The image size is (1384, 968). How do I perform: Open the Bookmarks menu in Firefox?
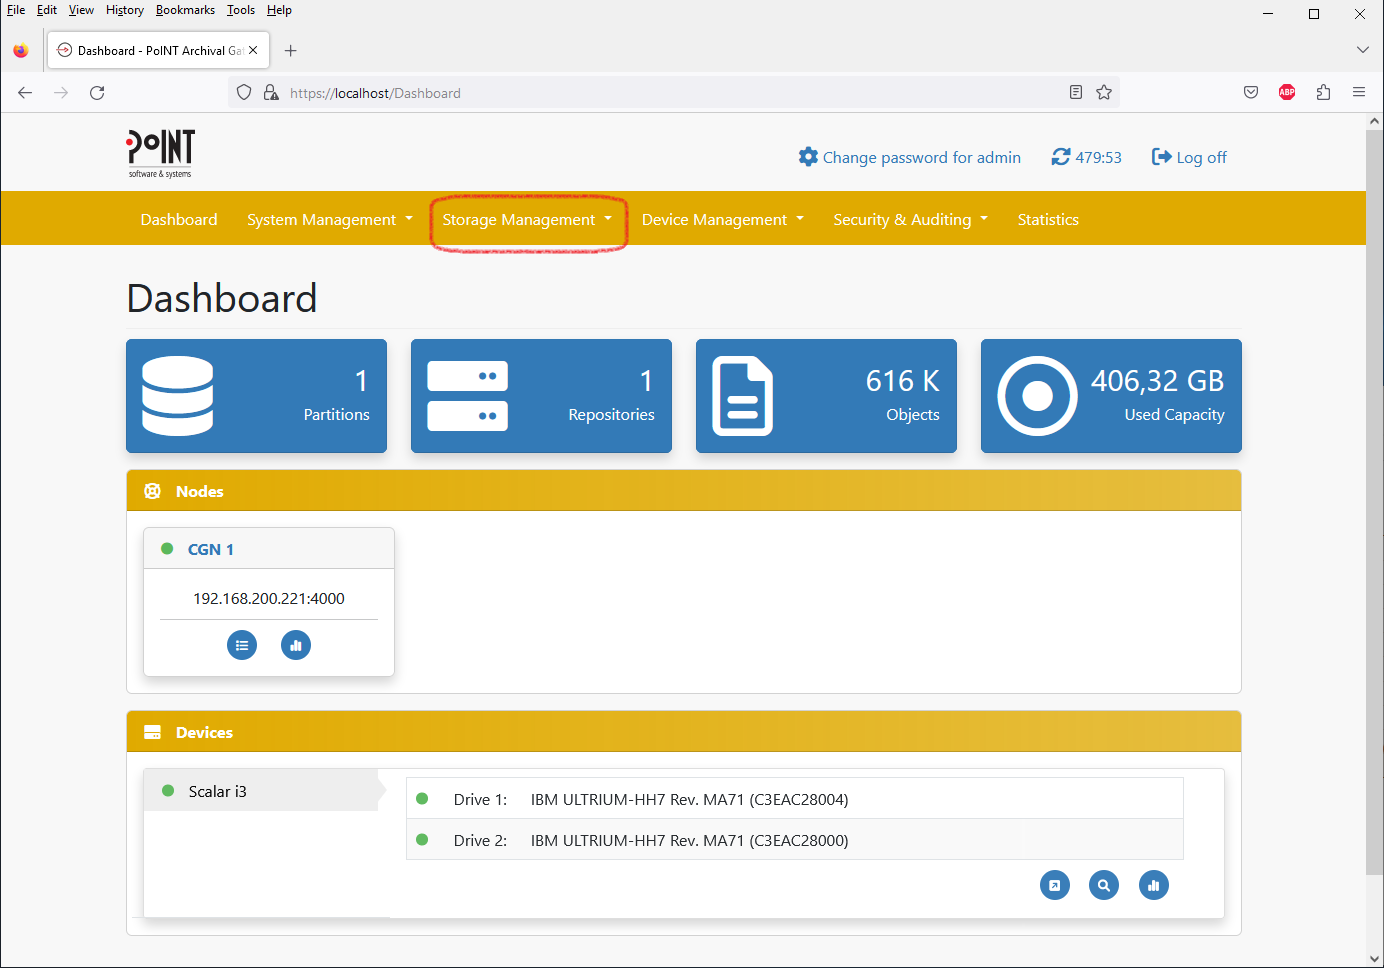(x=185, y=10)
